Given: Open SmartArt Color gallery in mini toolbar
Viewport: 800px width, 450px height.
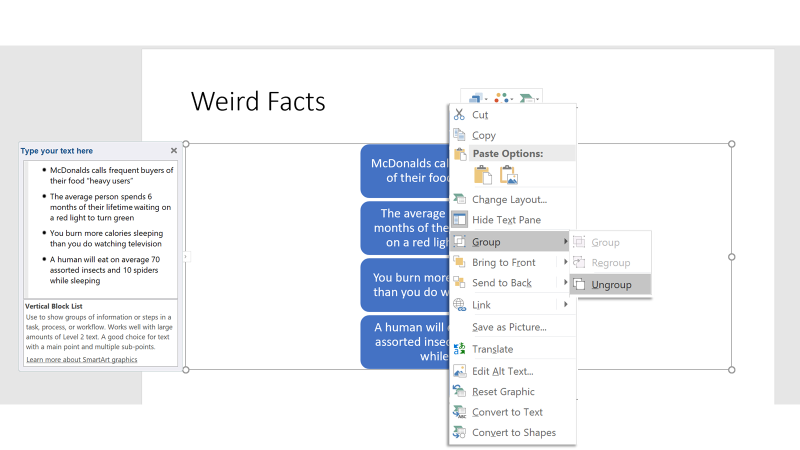Looking at the screenshot, I should coord(503,97).
